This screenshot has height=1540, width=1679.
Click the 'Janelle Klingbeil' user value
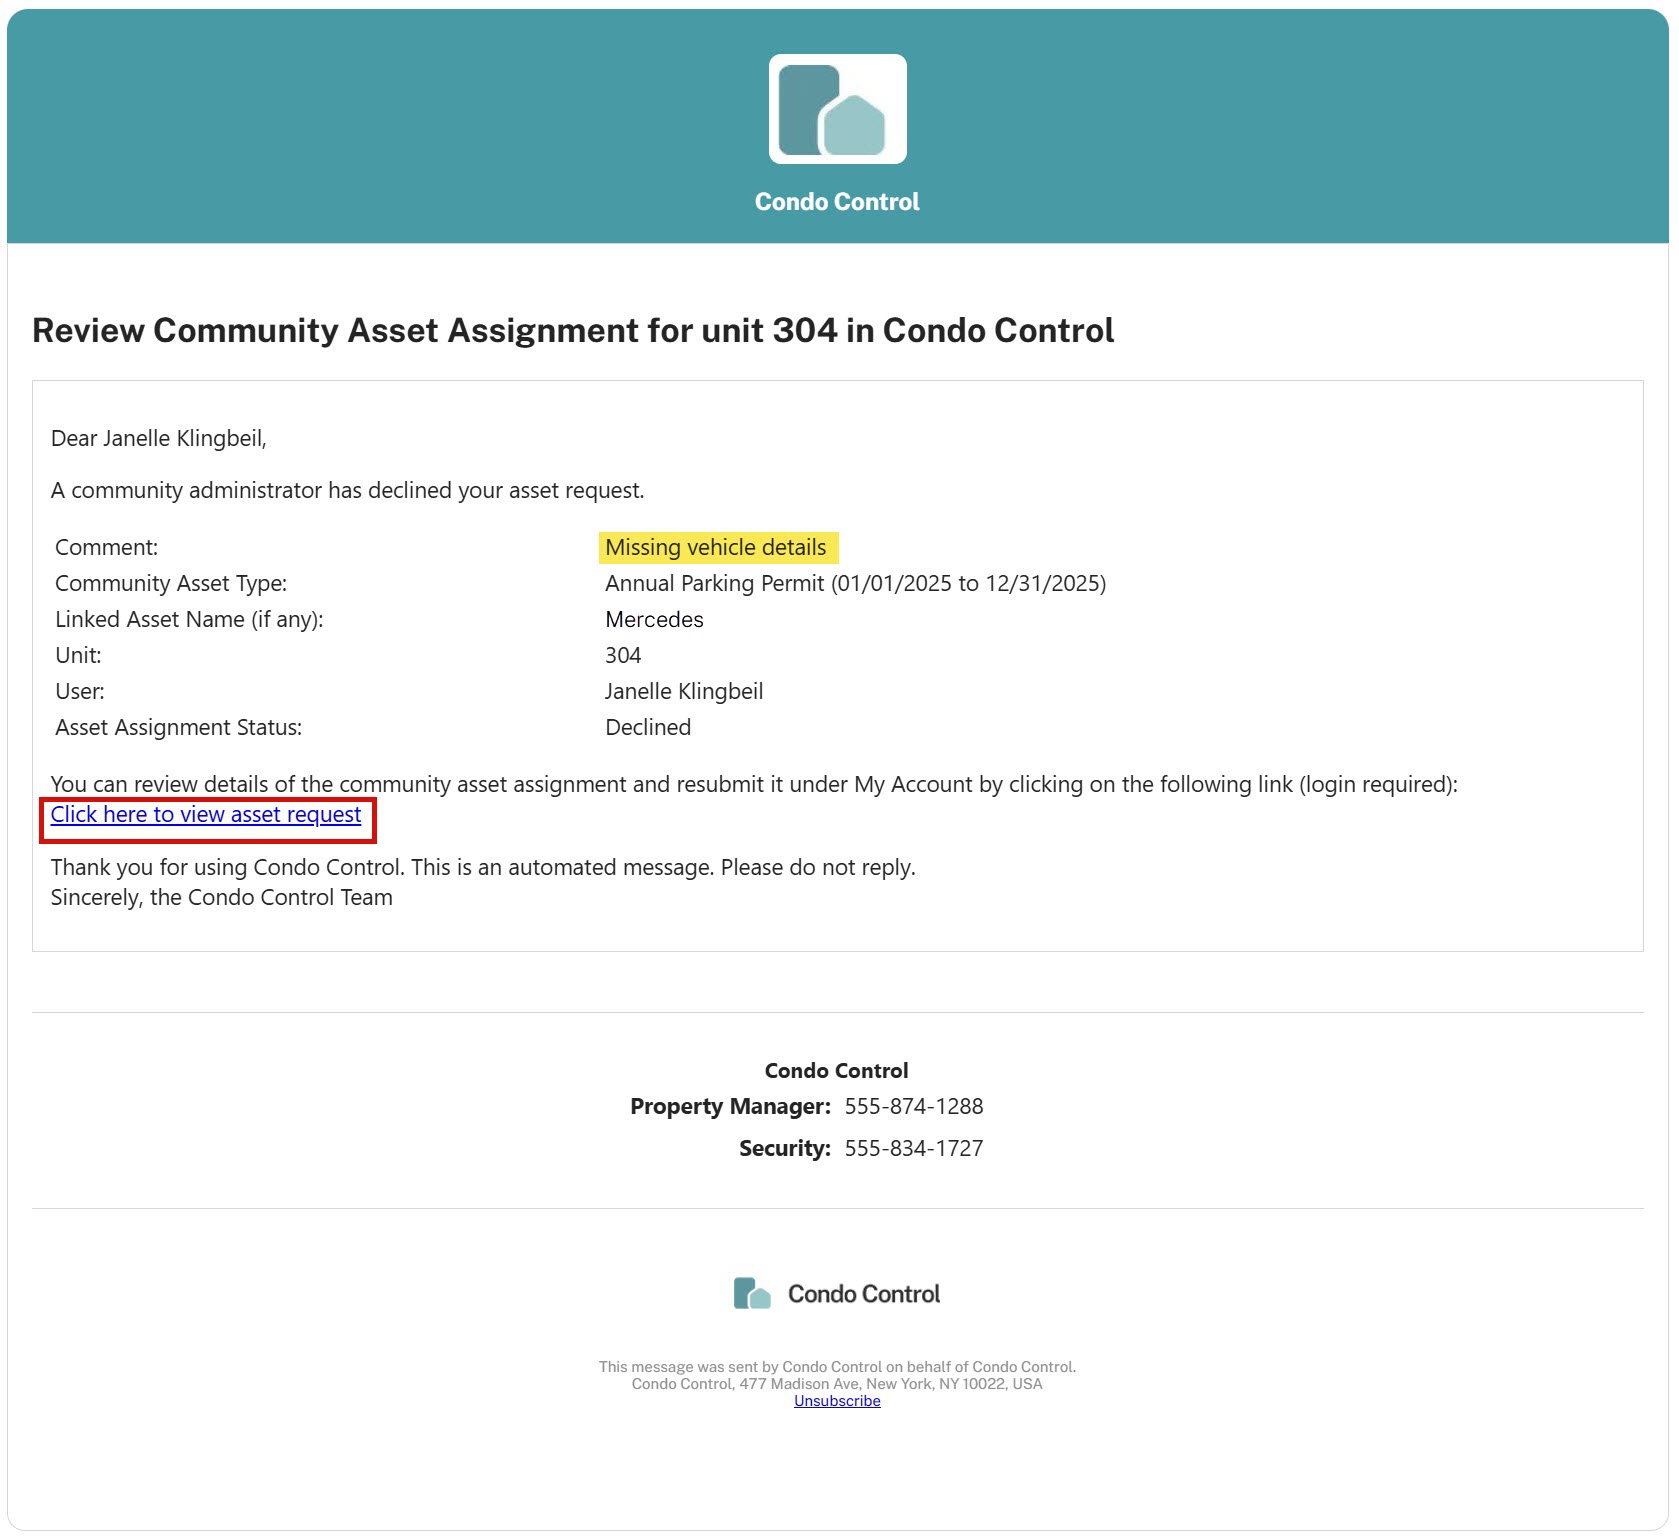pos(684,692)
